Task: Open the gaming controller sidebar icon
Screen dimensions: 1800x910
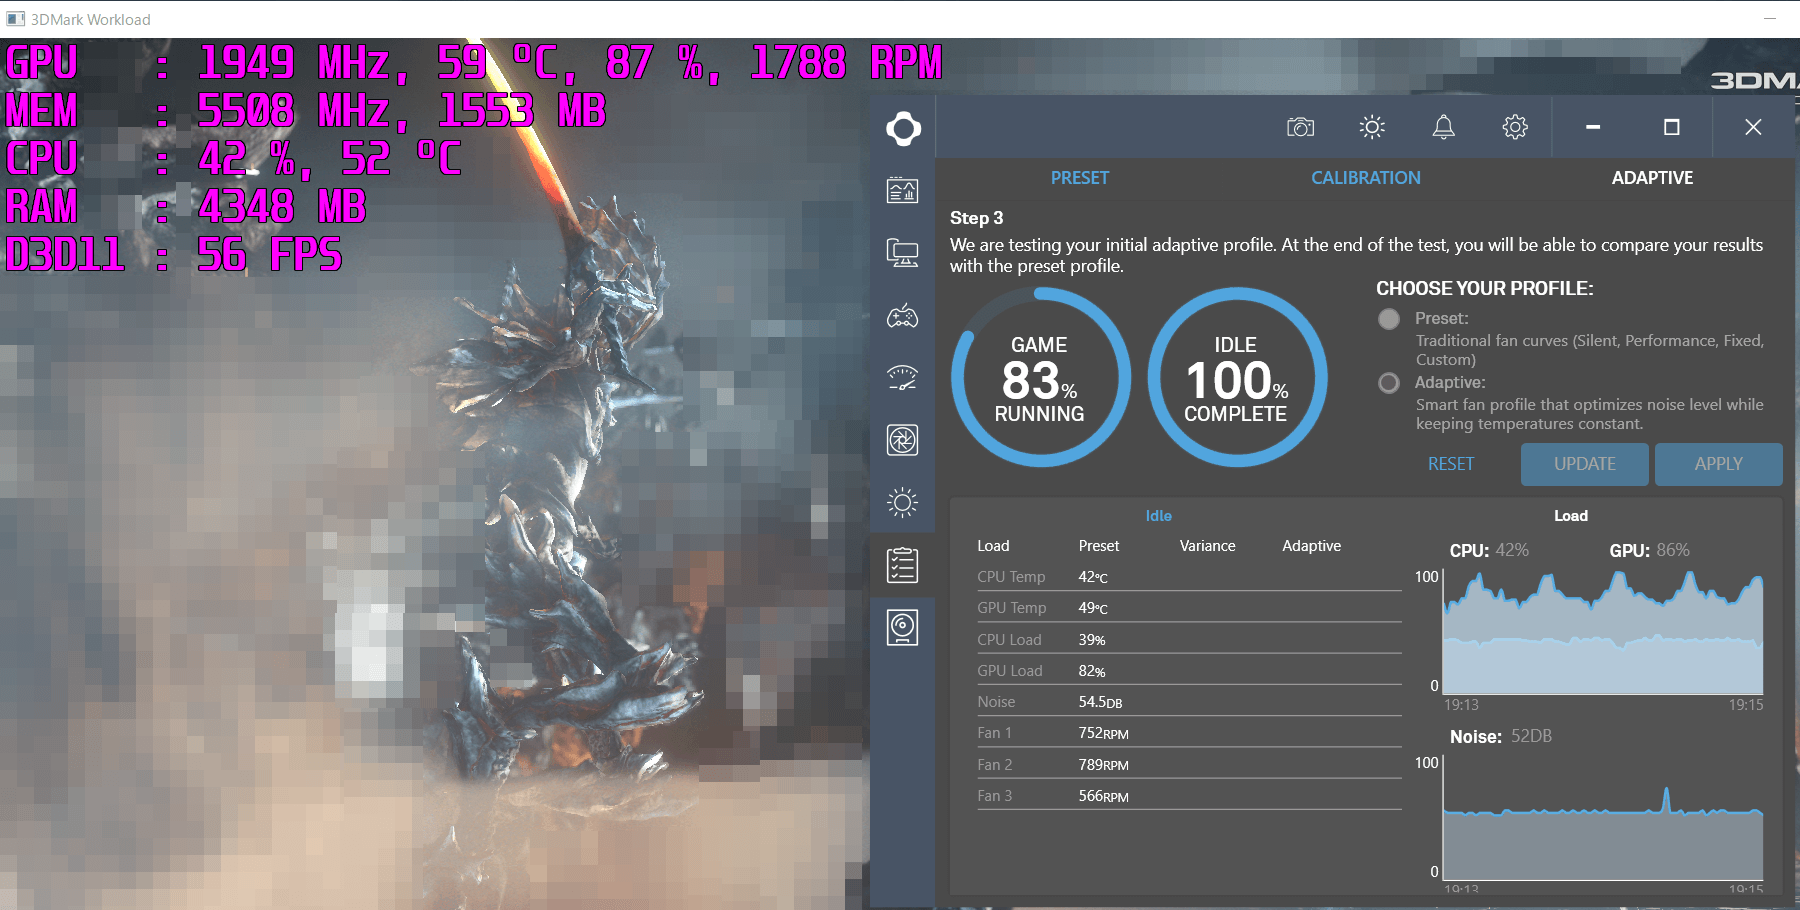Action: (903, 316)
